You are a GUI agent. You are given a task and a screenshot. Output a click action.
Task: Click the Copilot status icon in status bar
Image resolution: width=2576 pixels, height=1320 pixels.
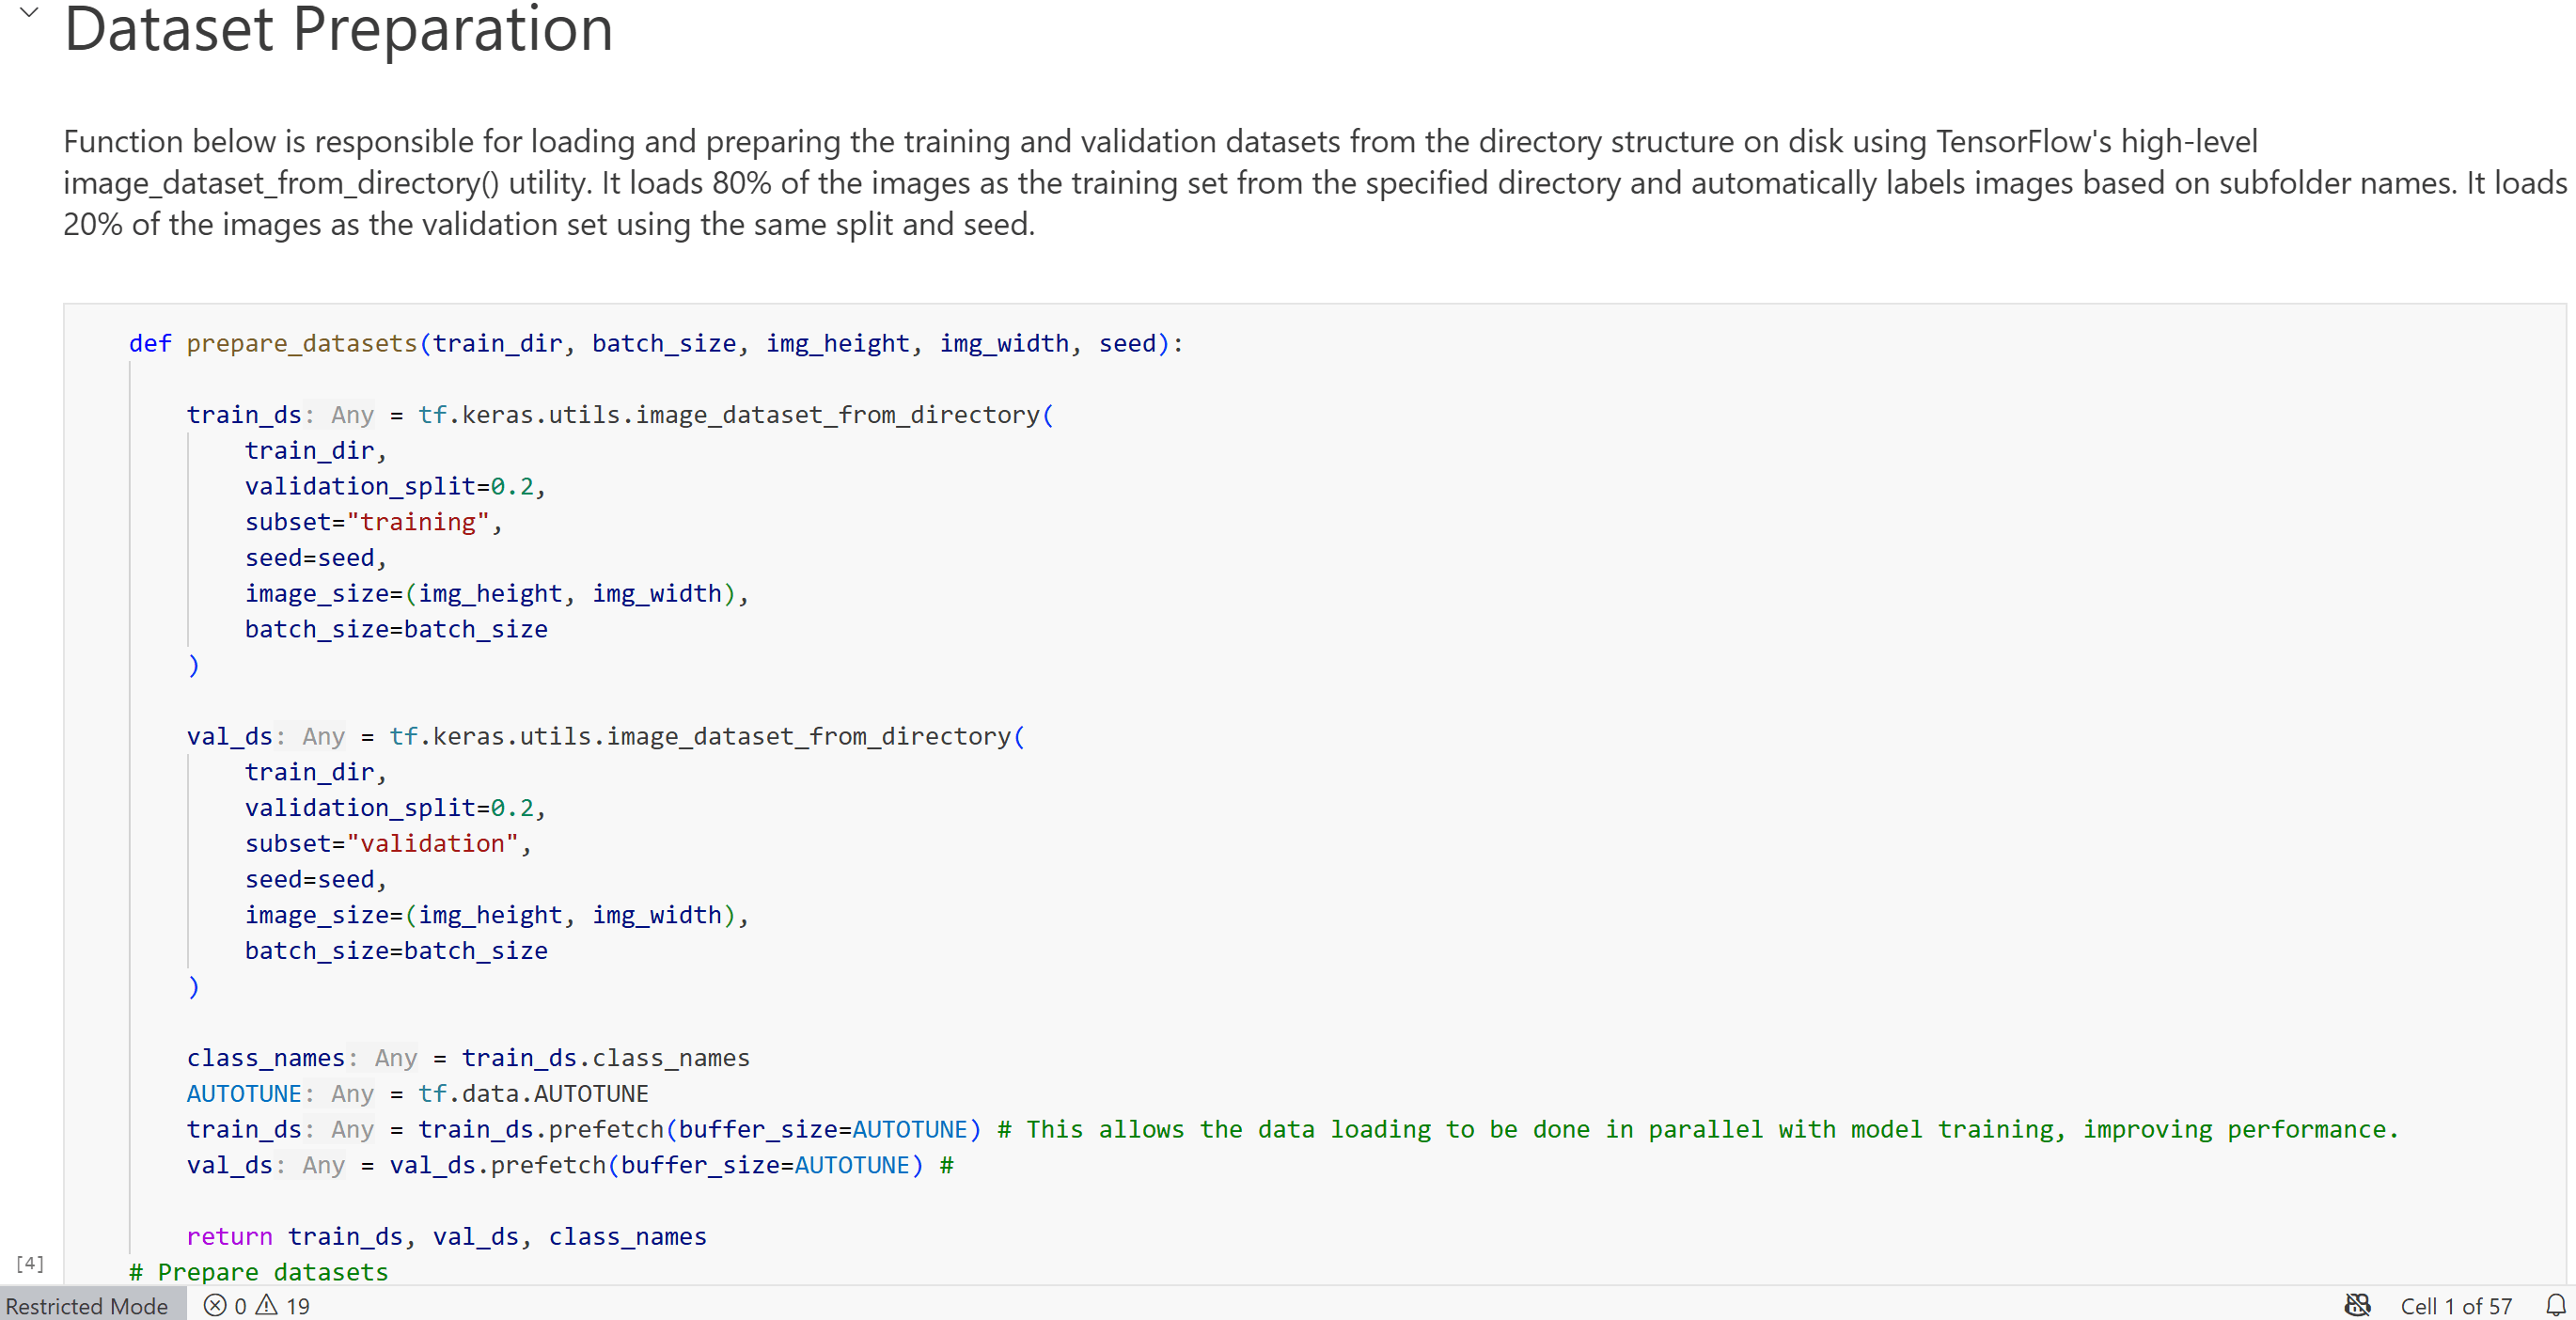point(2358,1305)
